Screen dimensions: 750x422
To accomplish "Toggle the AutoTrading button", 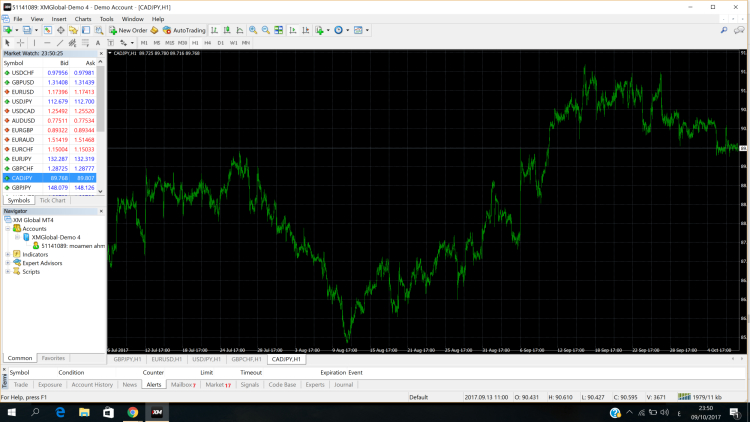I will 184,30.
